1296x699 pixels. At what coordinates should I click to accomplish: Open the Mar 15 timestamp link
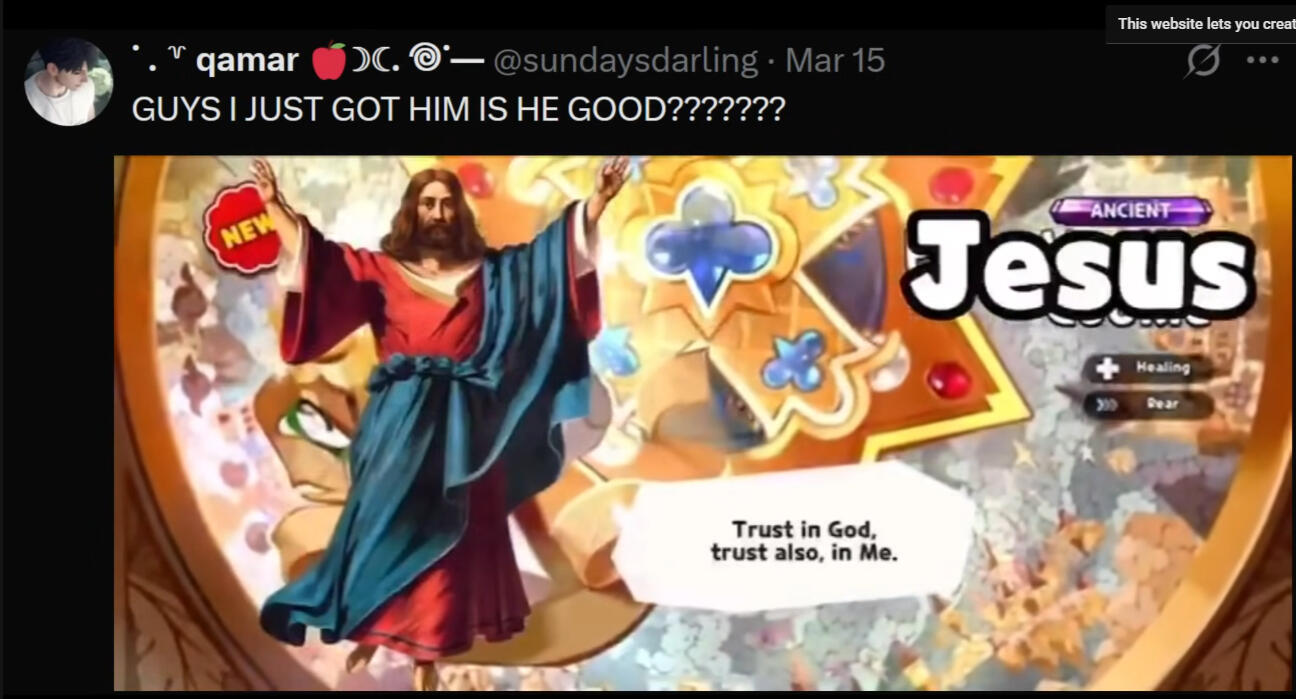pyautogui.click(x=835, y=61)
